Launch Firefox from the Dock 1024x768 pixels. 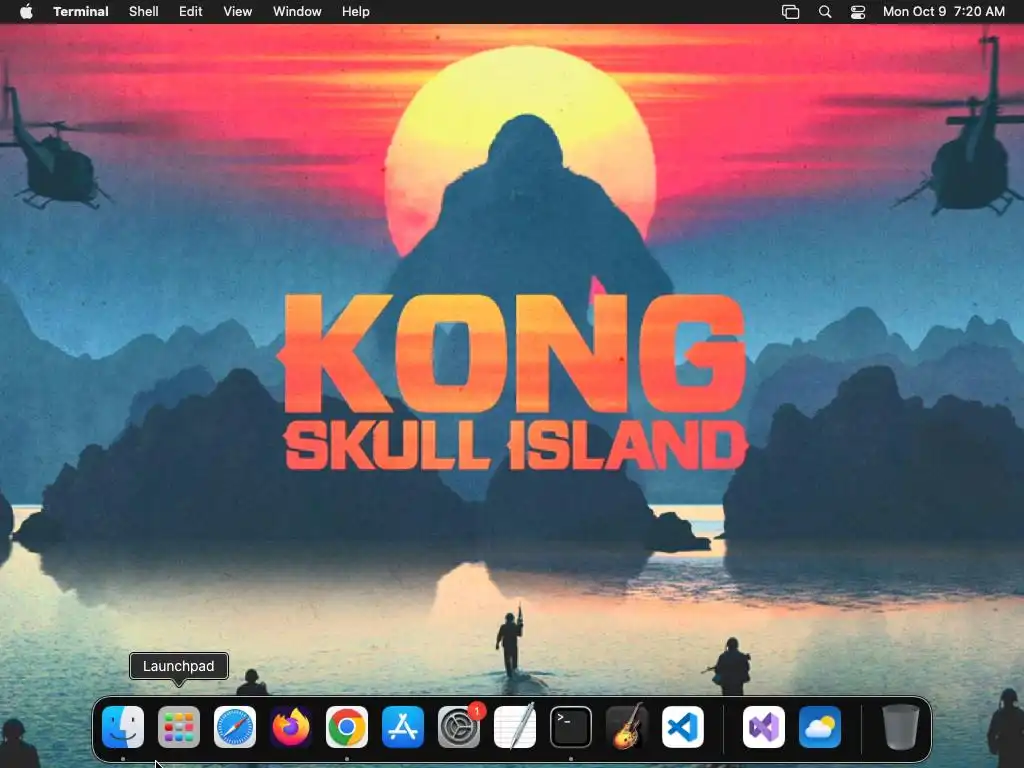click(x=291, y=726)
